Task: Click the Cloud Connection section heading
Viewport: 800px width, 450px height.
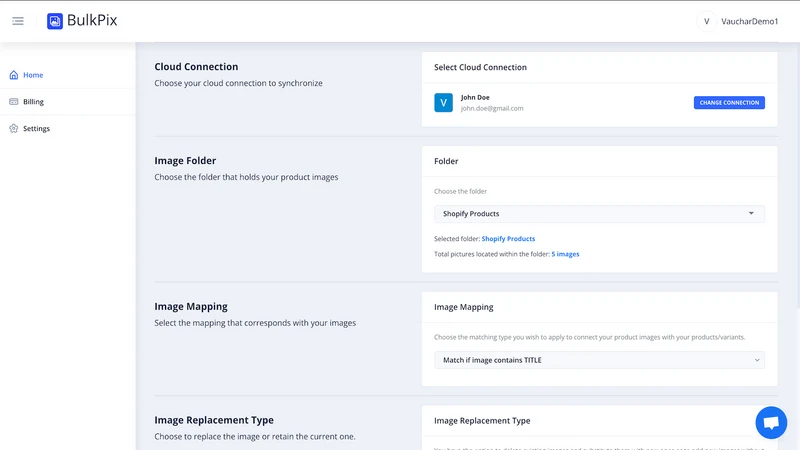Action: [x=196, y=67]
